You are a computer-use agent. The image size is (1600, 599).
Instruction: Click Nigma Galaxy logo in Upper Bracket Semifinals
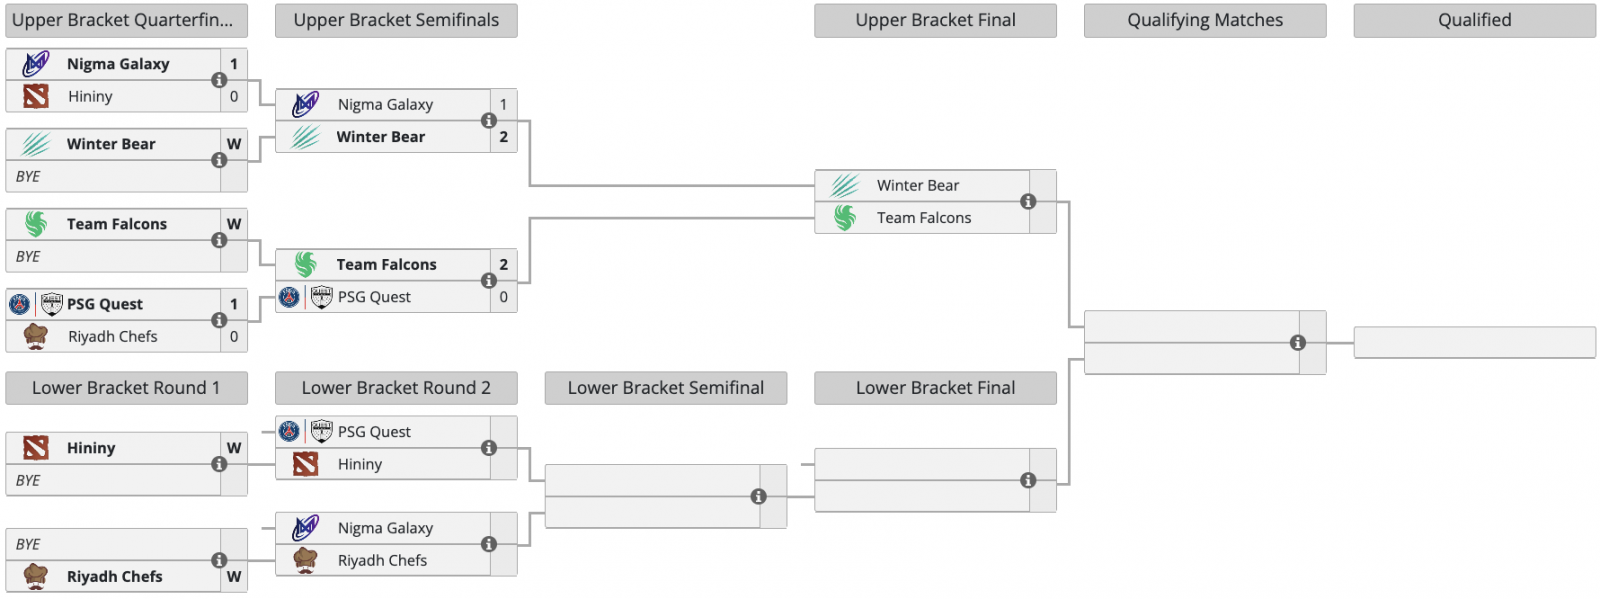pyautogui.click(x=305, y=104)
